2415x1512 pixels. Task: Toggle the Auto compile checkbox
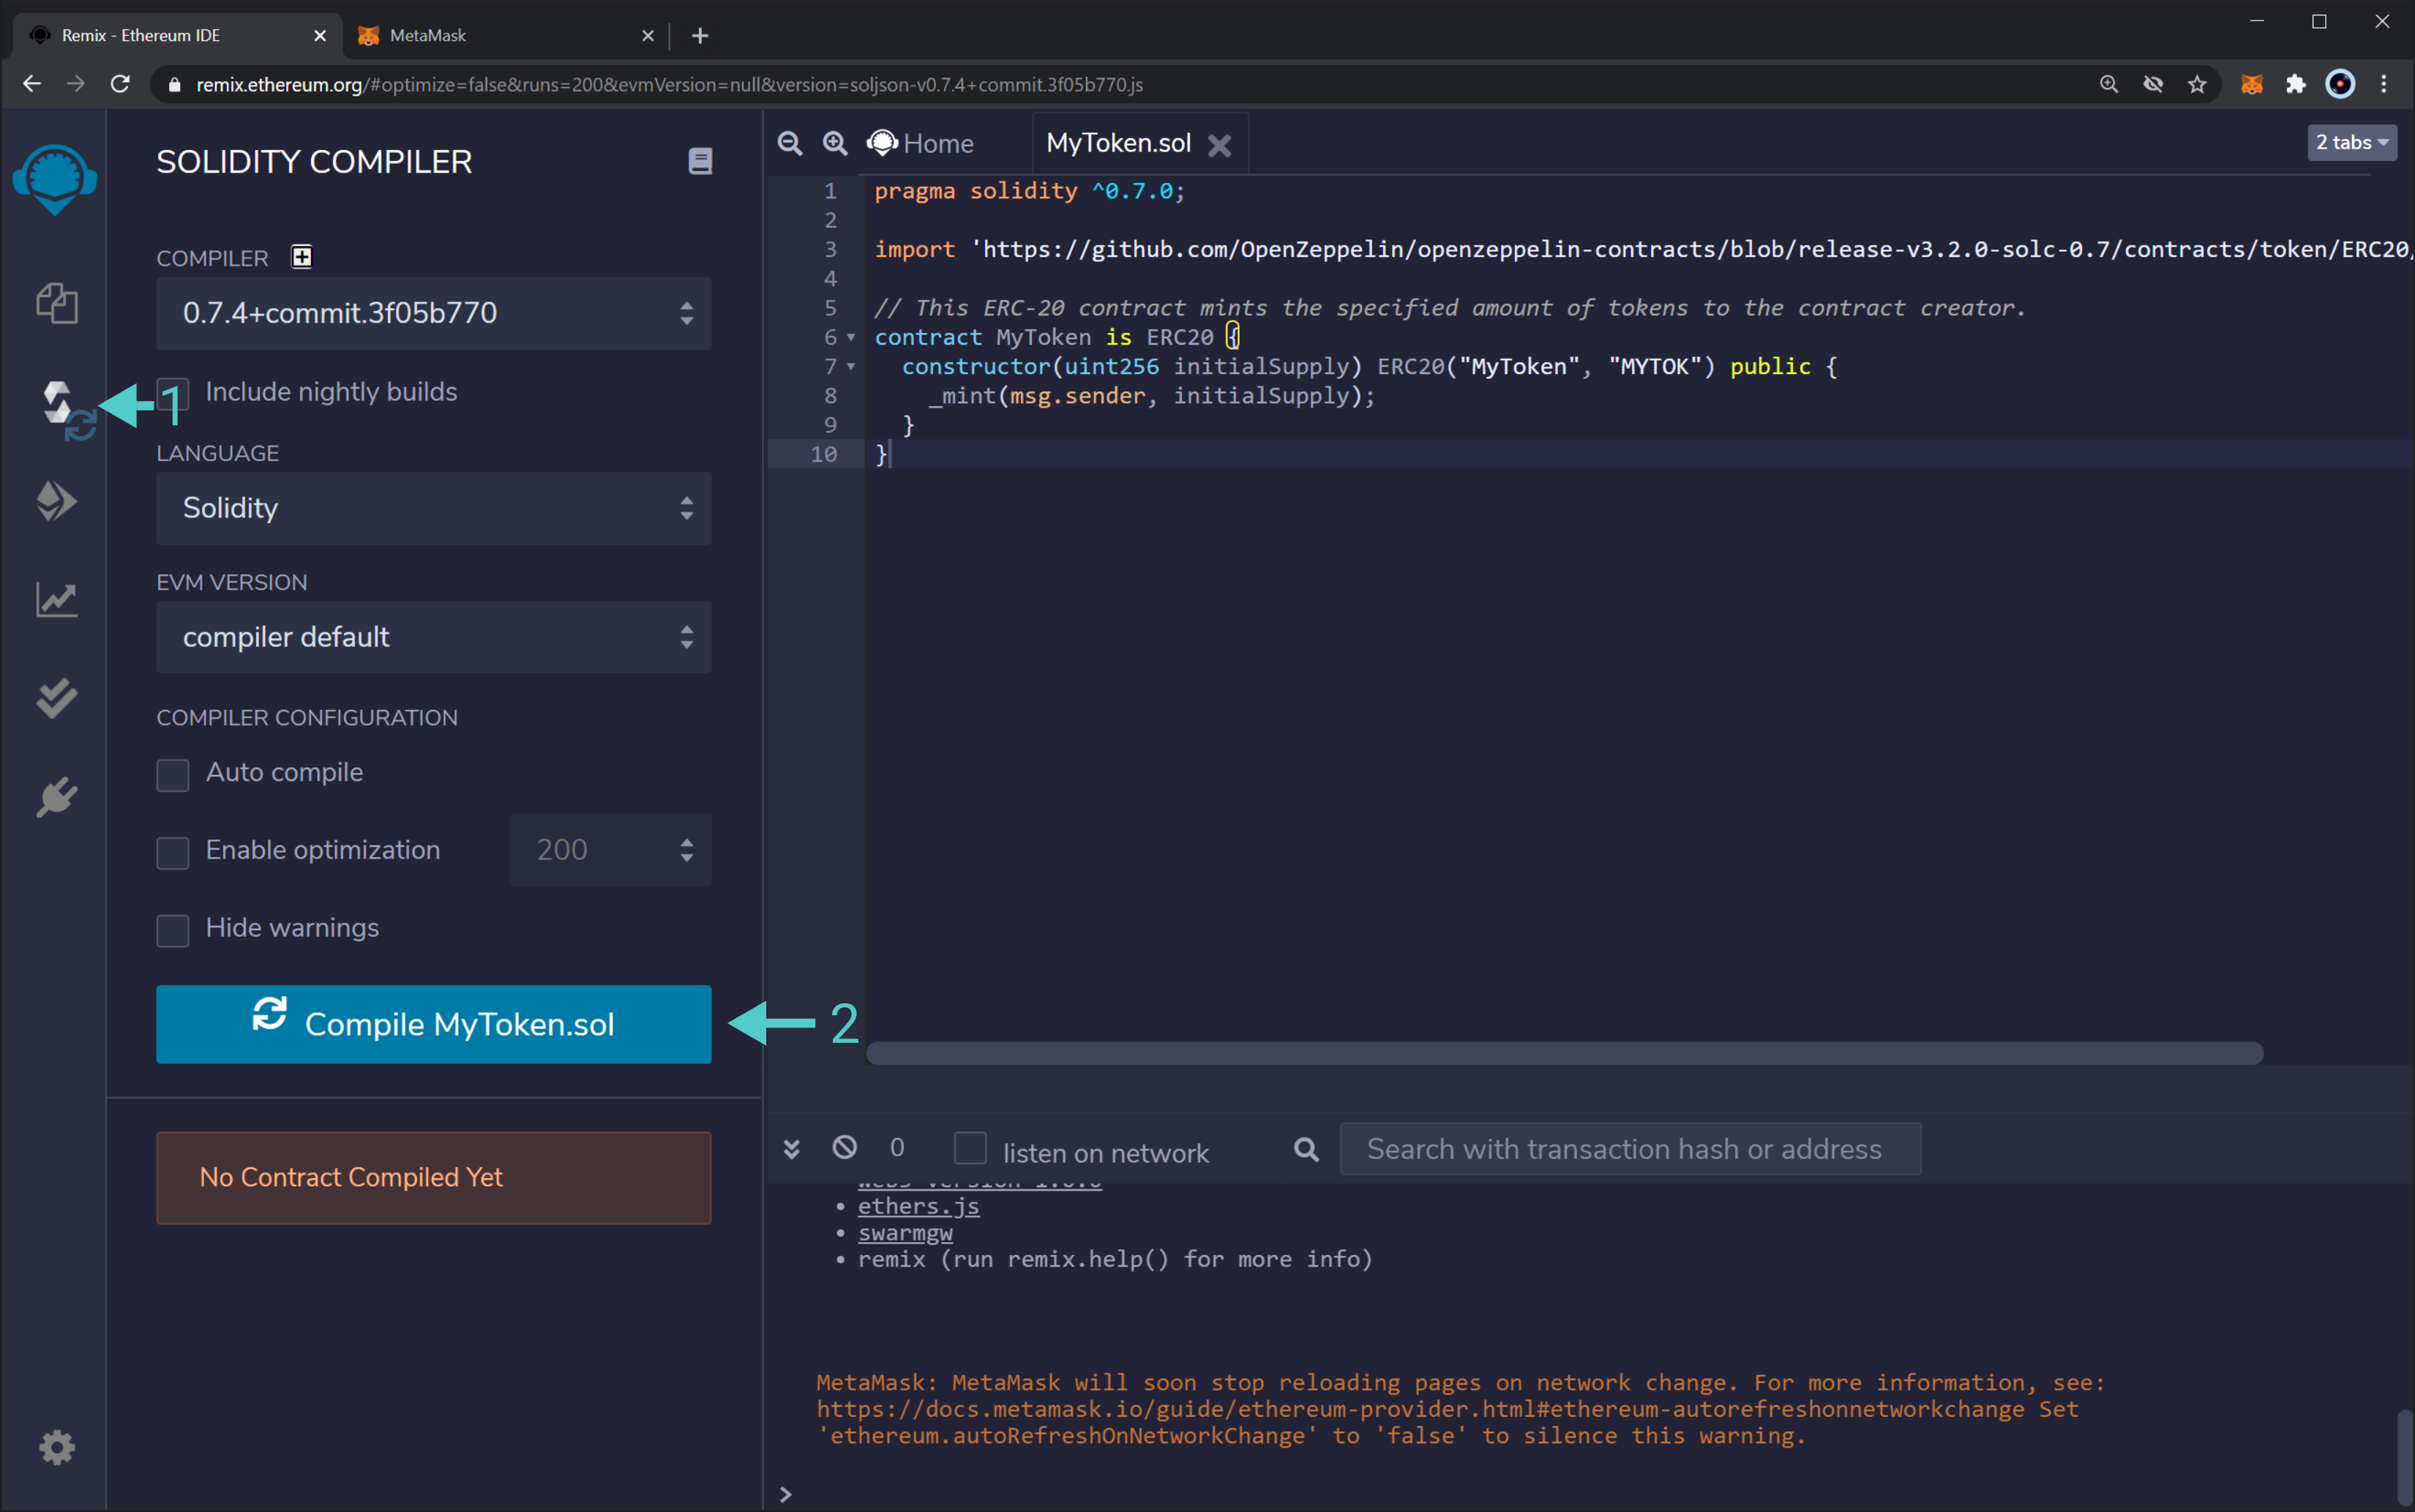[173, 771]
